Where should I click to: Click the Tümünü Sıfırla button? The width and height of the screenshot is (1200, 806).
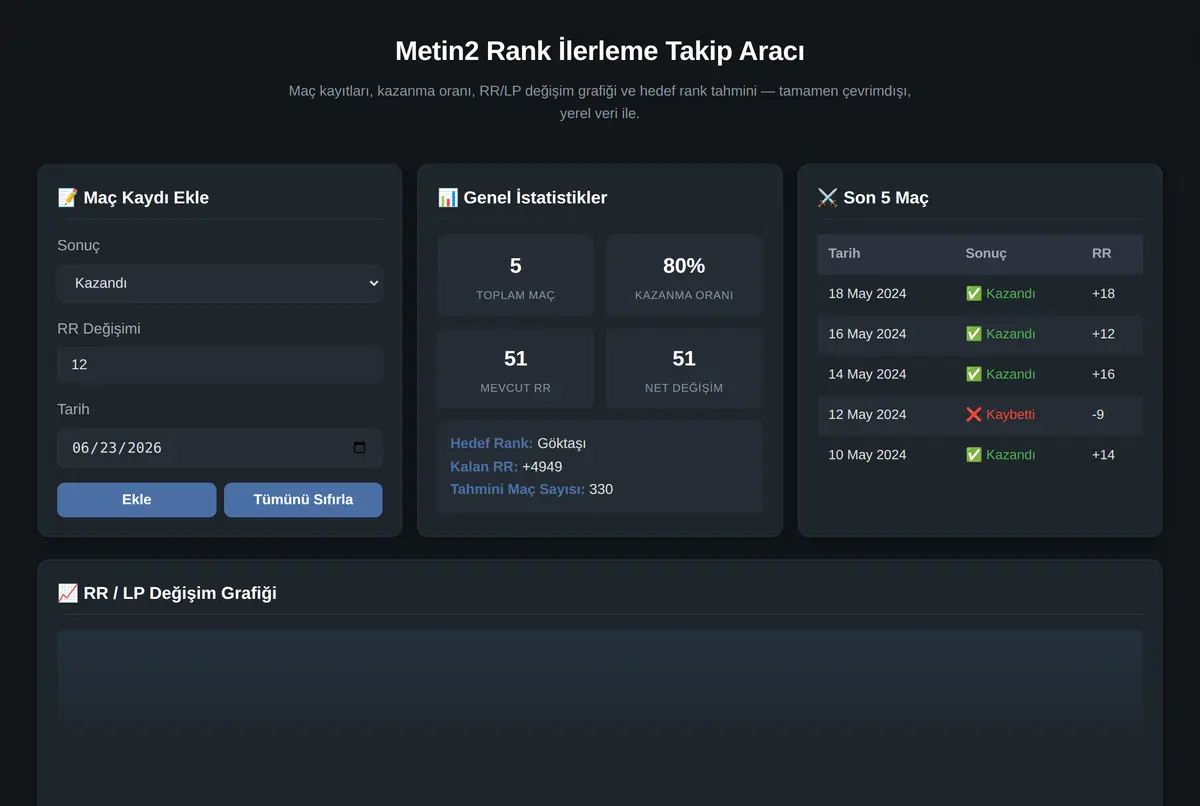point(303,499)
